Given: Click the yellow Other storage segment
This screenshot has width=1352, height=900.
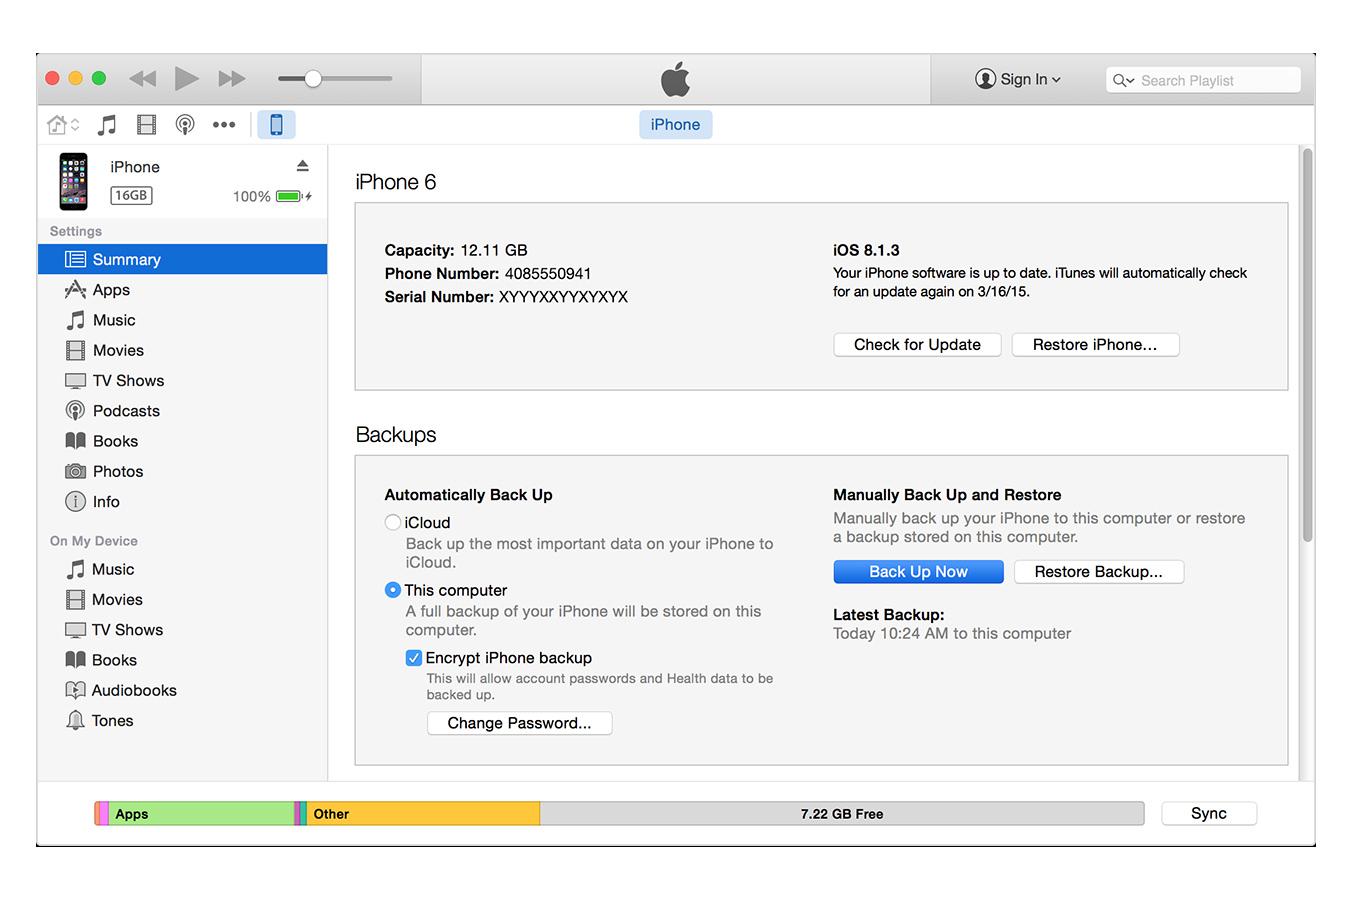Looking at the screenshot, I should (x=423, y=814).
